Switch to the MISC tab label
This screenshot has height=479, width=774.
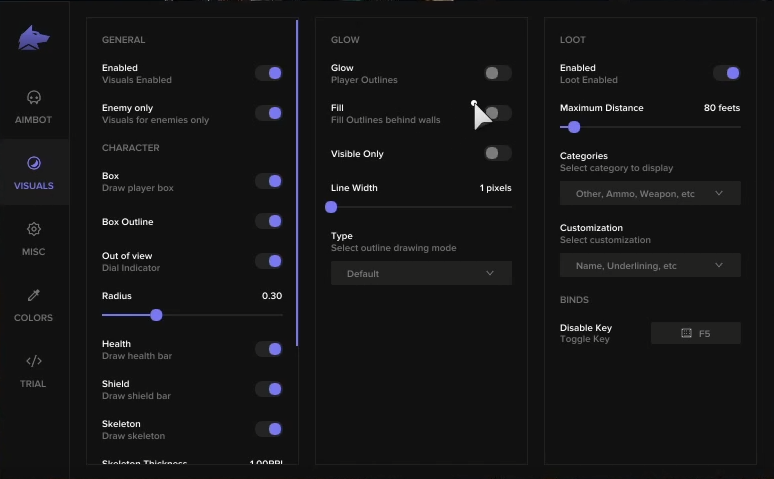point(34,252)
